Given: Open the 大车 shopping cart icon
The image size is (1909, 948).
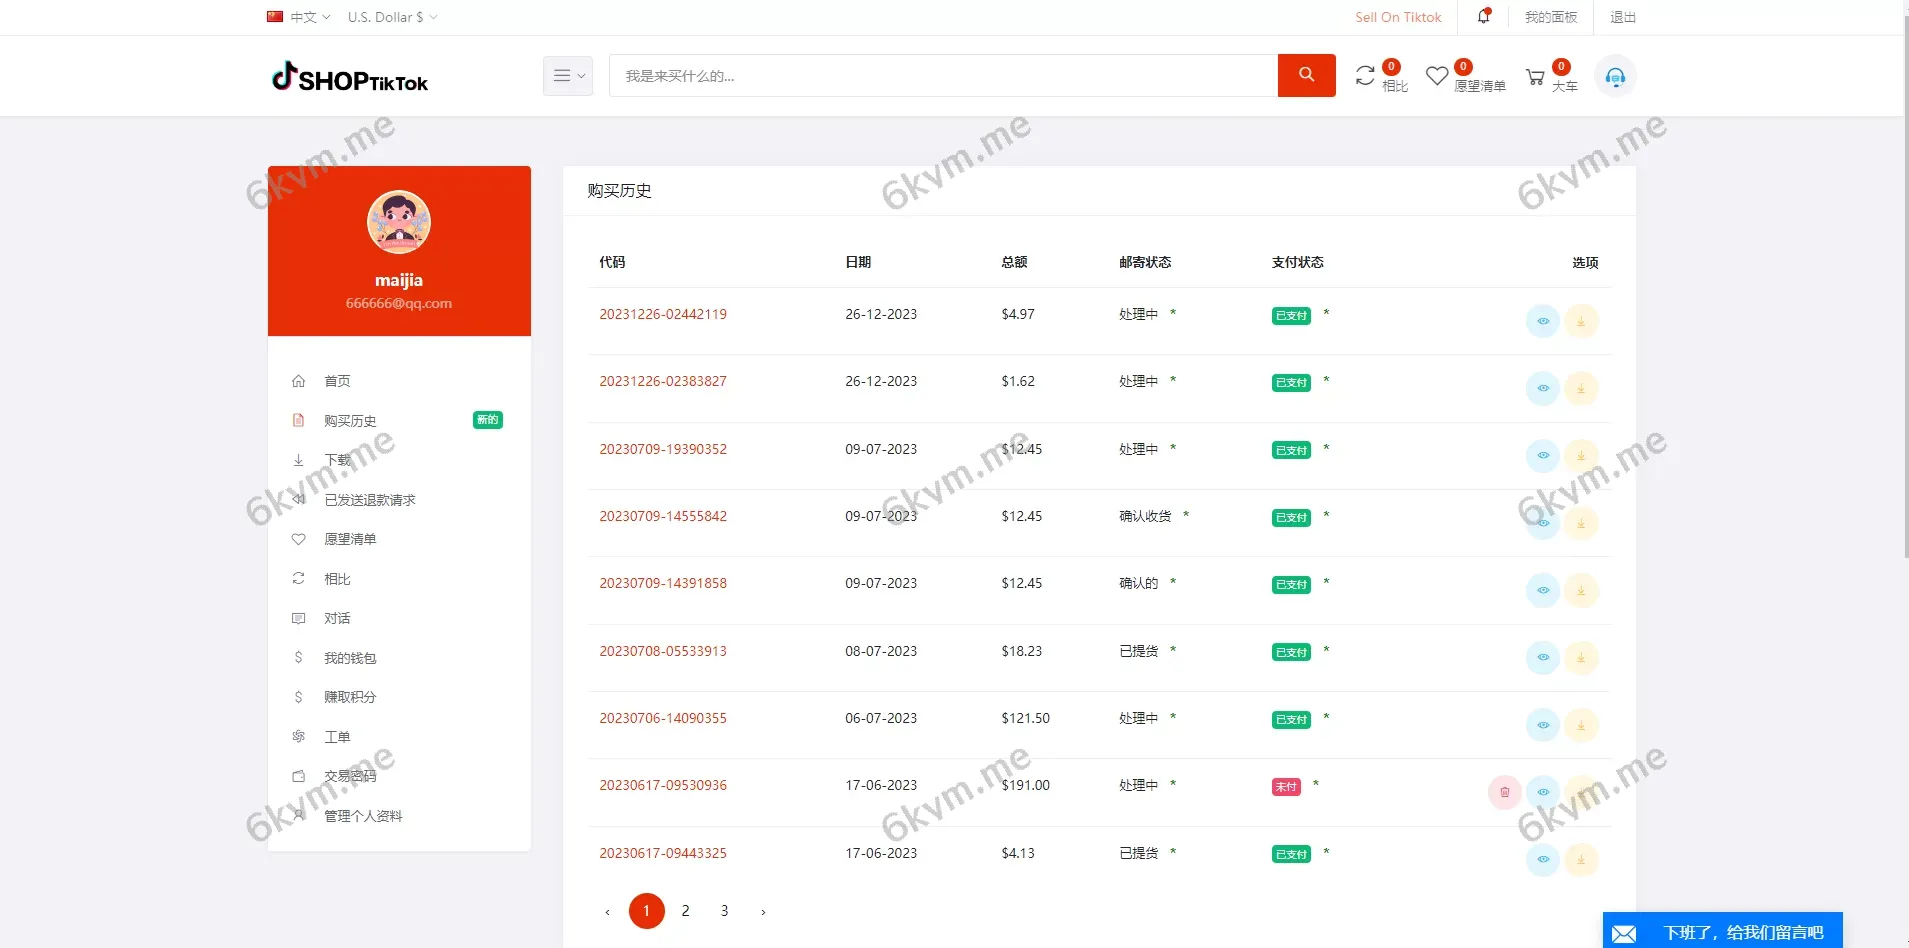Looking at the screenshot, I should [x=1535, y=75].
